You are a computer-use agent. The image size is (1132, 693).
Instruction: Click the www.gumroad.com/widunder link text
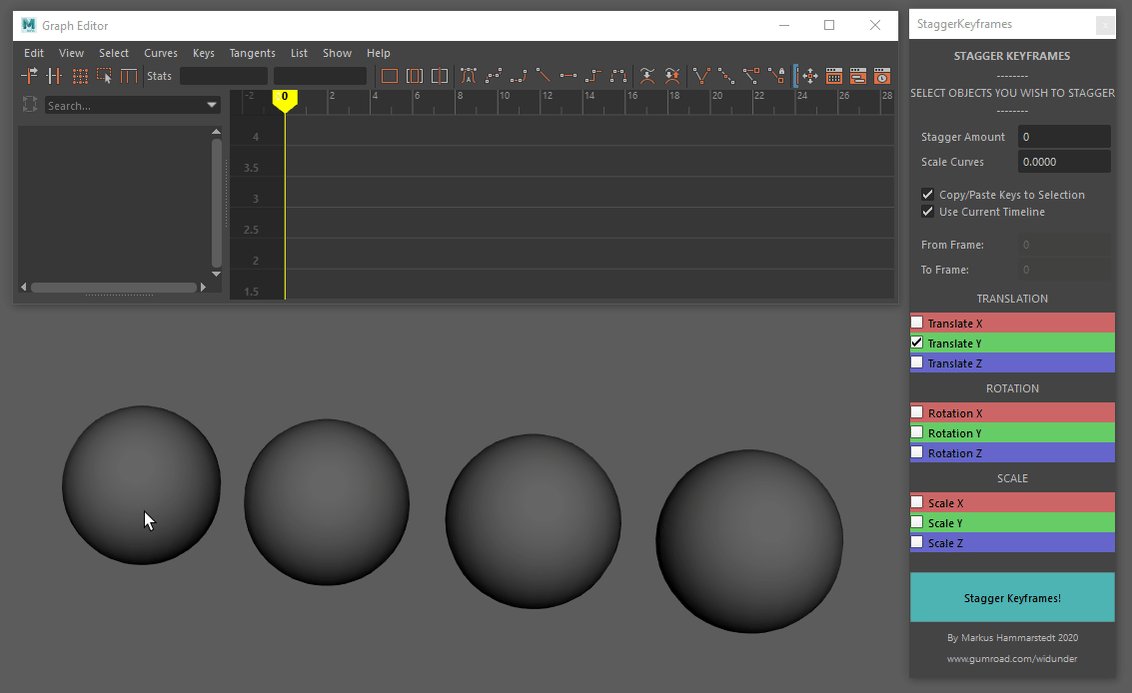point(1012,658)
